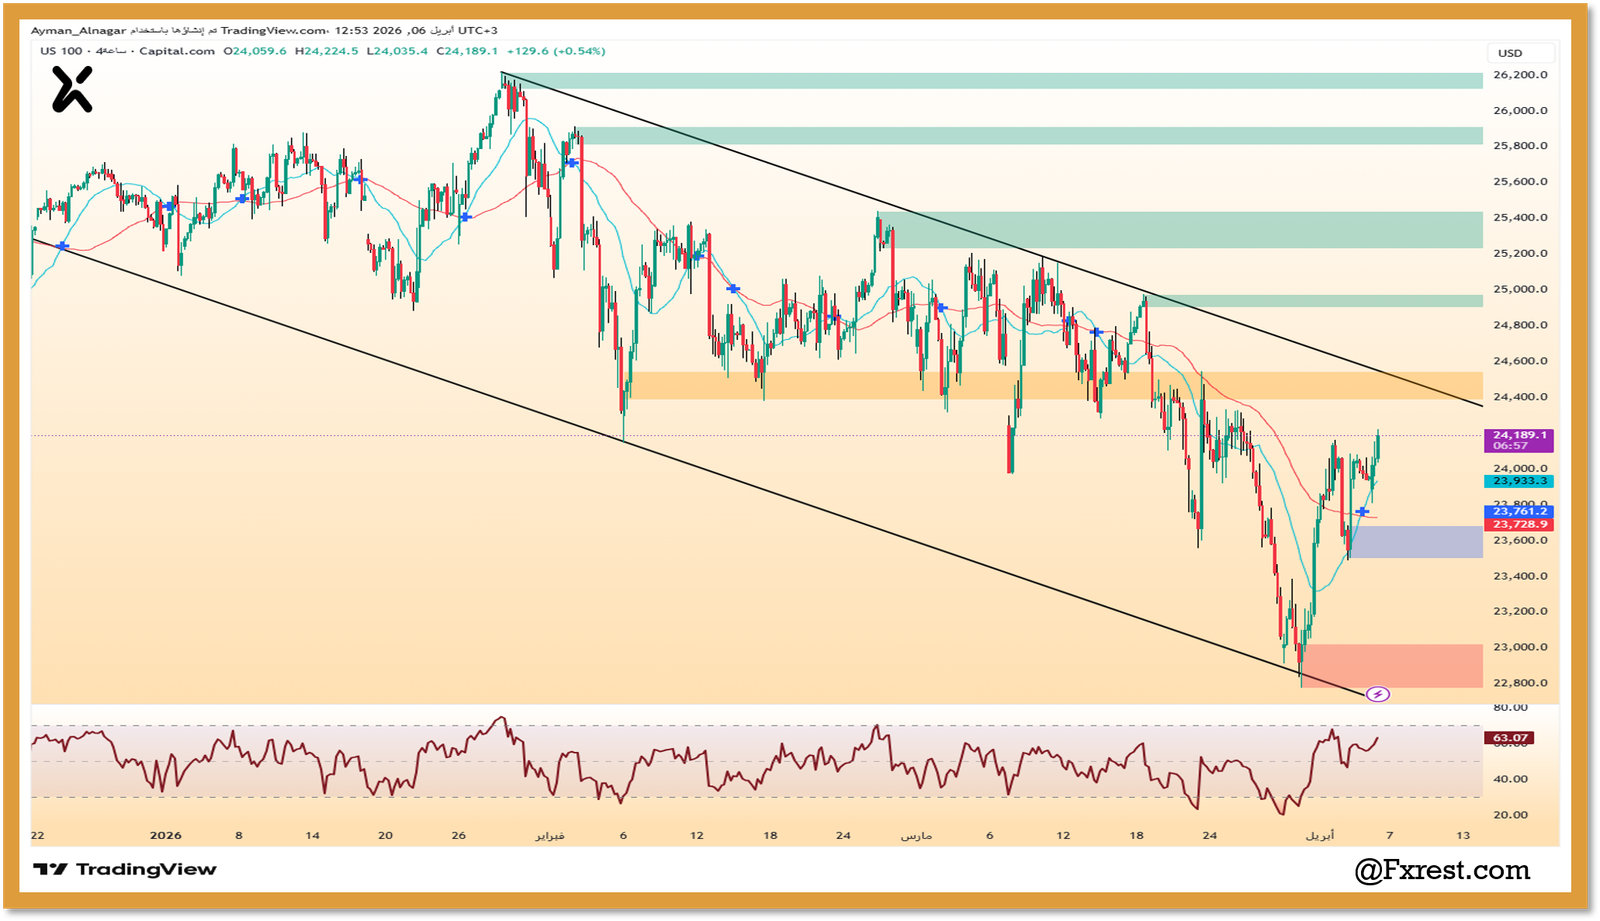Select the current price label 24,189.1
The image size is (1600, 921).
coord(1519,435)
